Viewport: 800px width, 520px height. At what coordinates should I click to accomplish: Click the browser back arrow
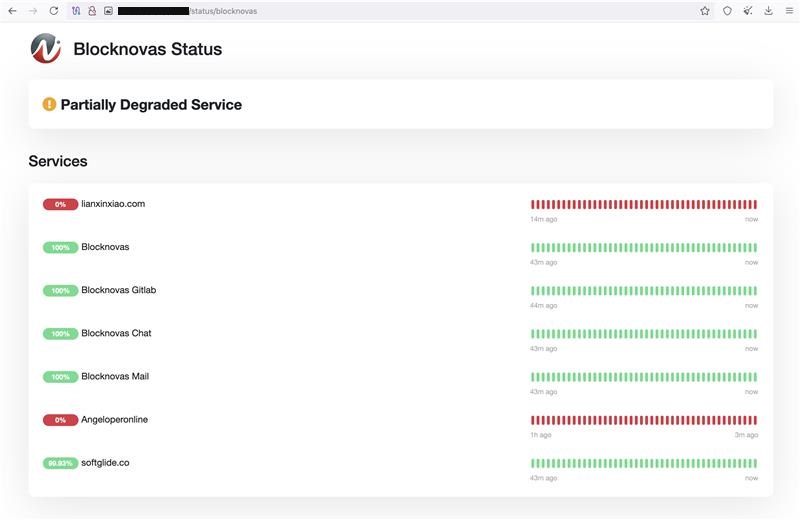[x=12, y=11]
